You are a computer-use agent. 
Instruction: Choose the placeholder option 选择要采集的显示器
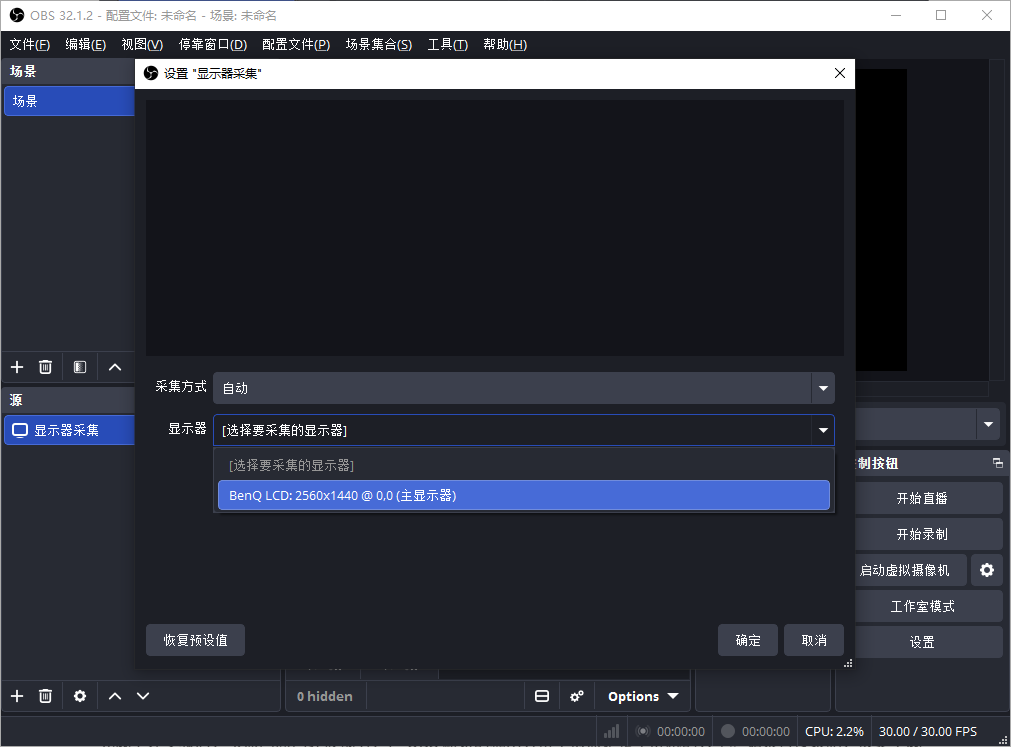[524, 465]
